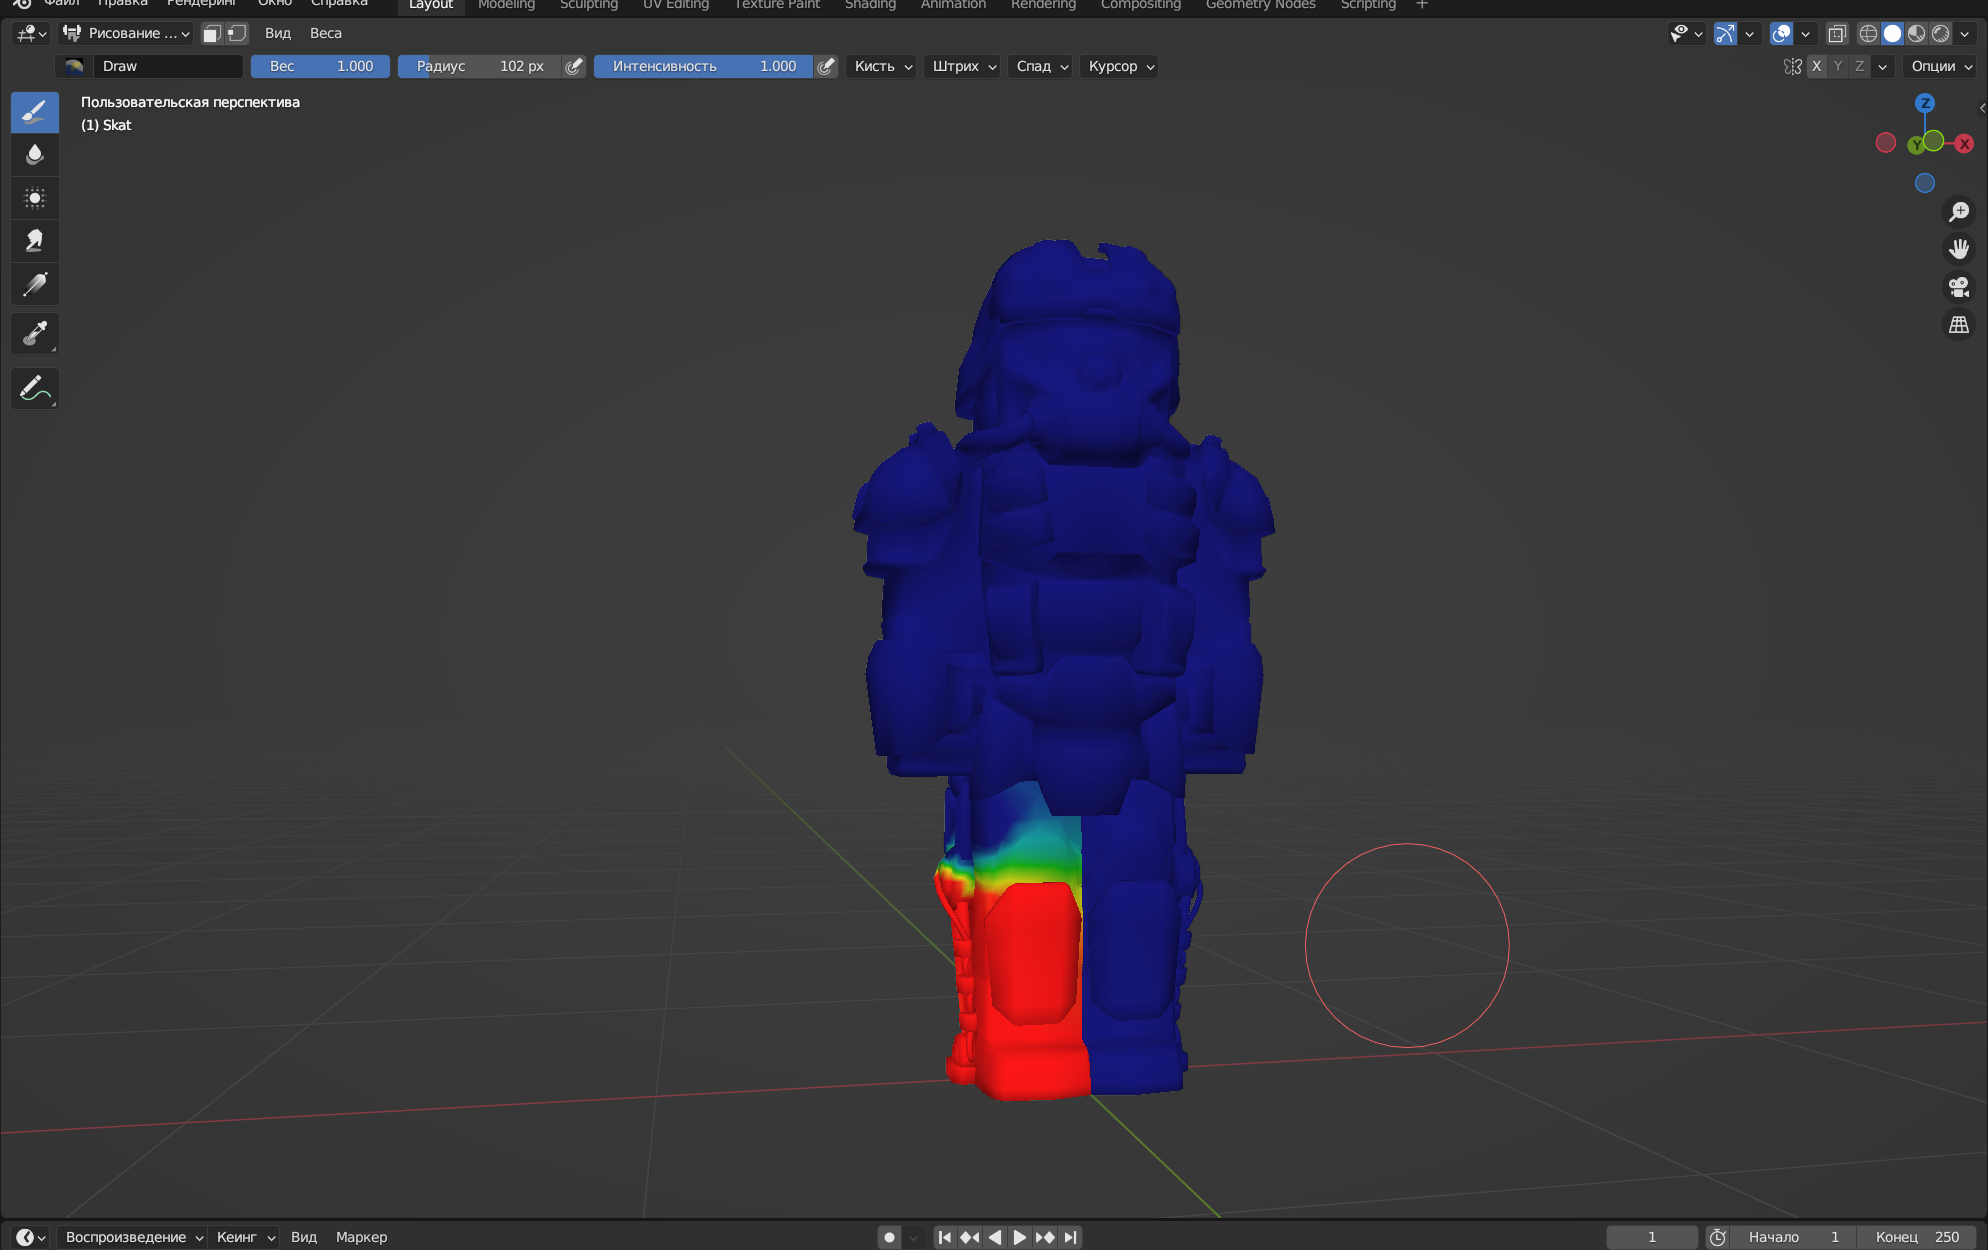Open the Курсор dropdown

(x=1121, y=66)
